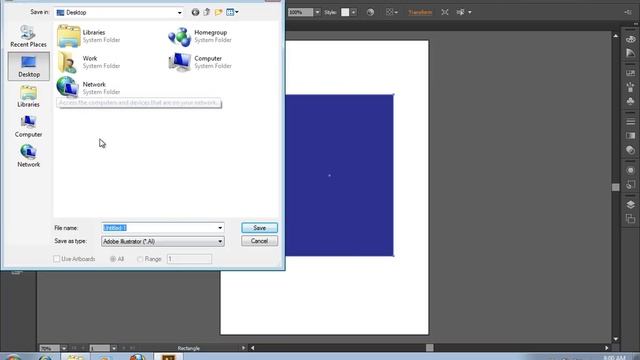Viewport: 640px width, 360px height.
Task: Open the Color panel icon
Action: [x=631, y=39]
